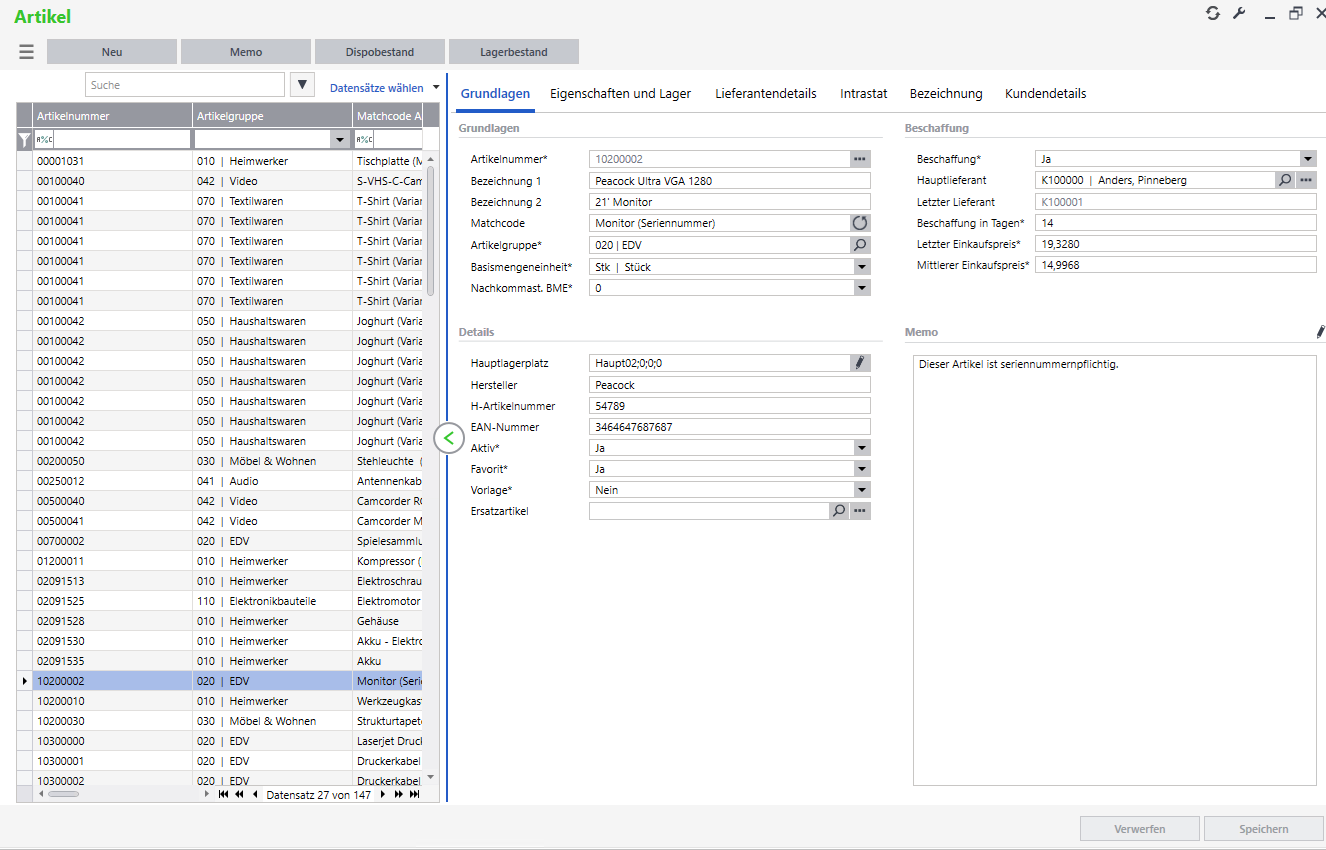This screenshot has height=850, width=1326.
Task: Refresh the Matchcode field
Action: point(860,223)
